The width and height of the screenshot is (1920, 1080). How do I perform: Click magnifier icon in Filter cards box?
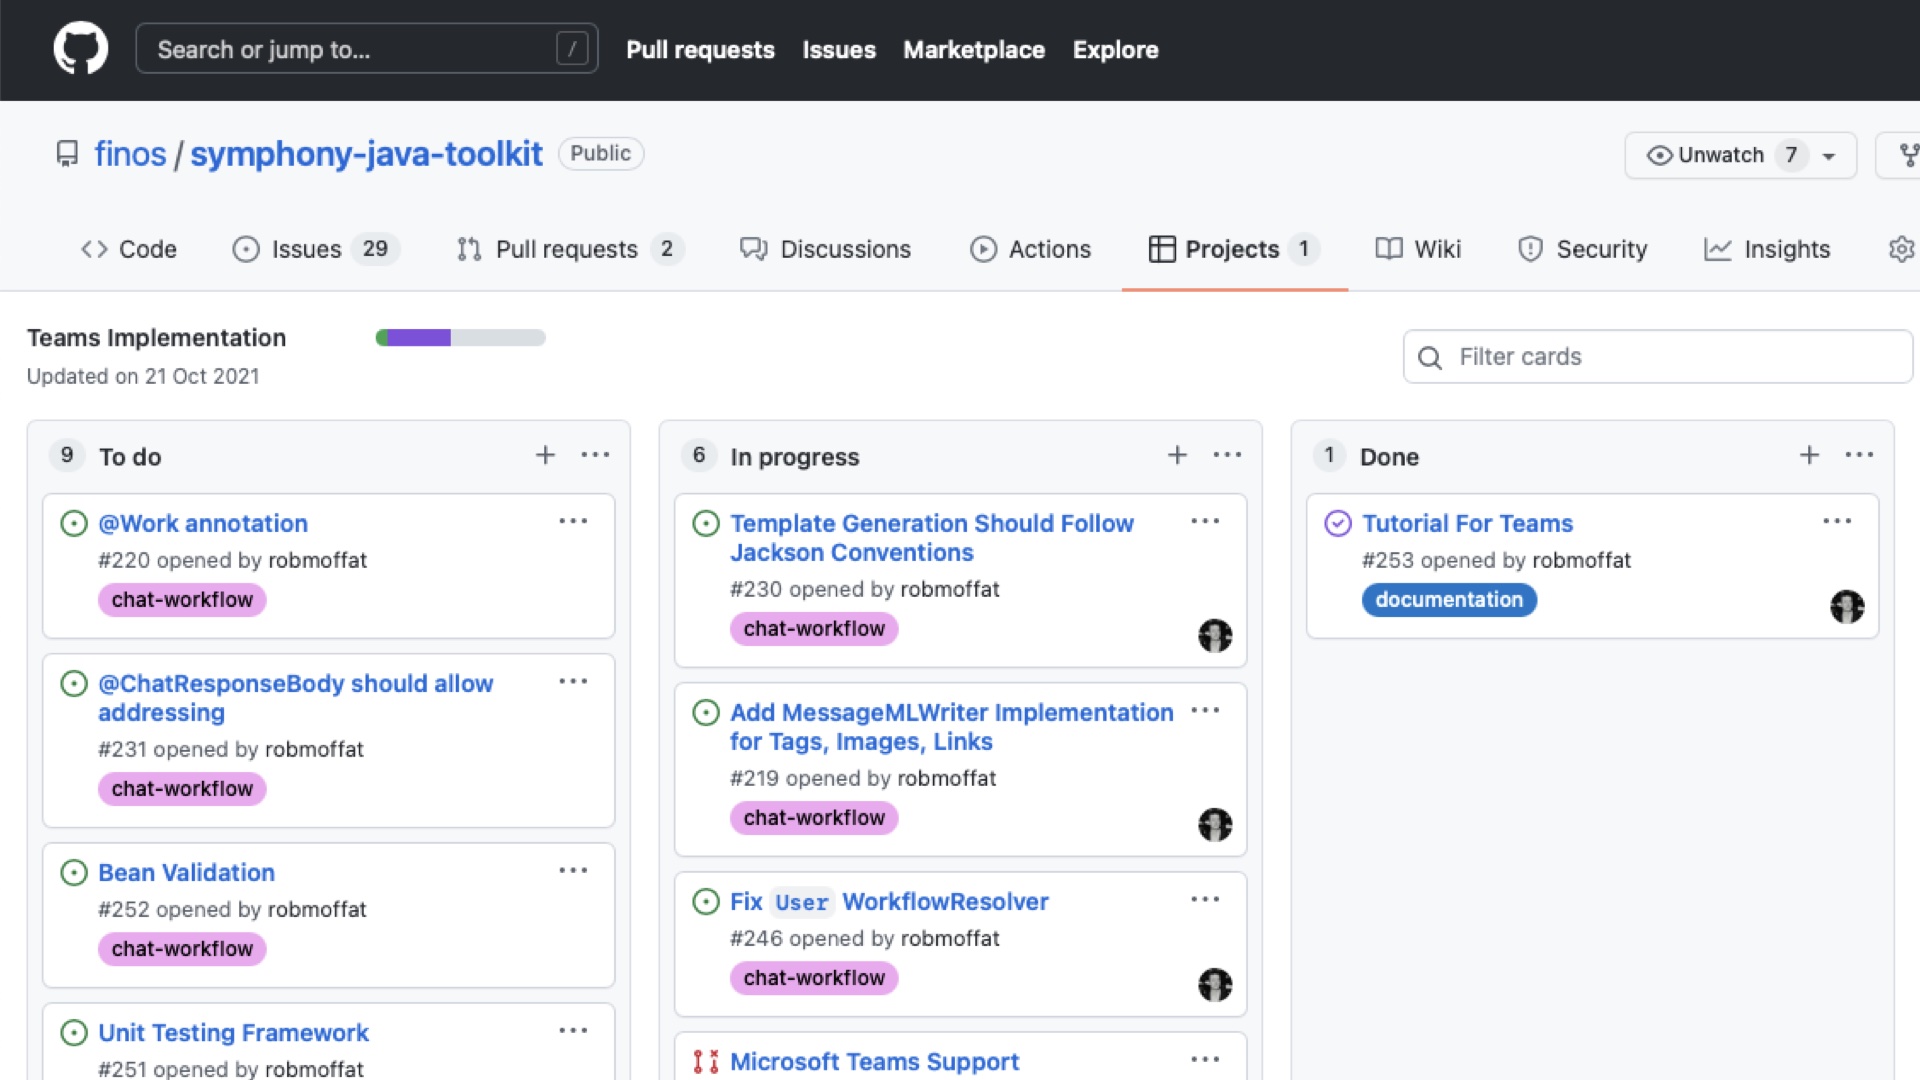[x=1430, y=357]
